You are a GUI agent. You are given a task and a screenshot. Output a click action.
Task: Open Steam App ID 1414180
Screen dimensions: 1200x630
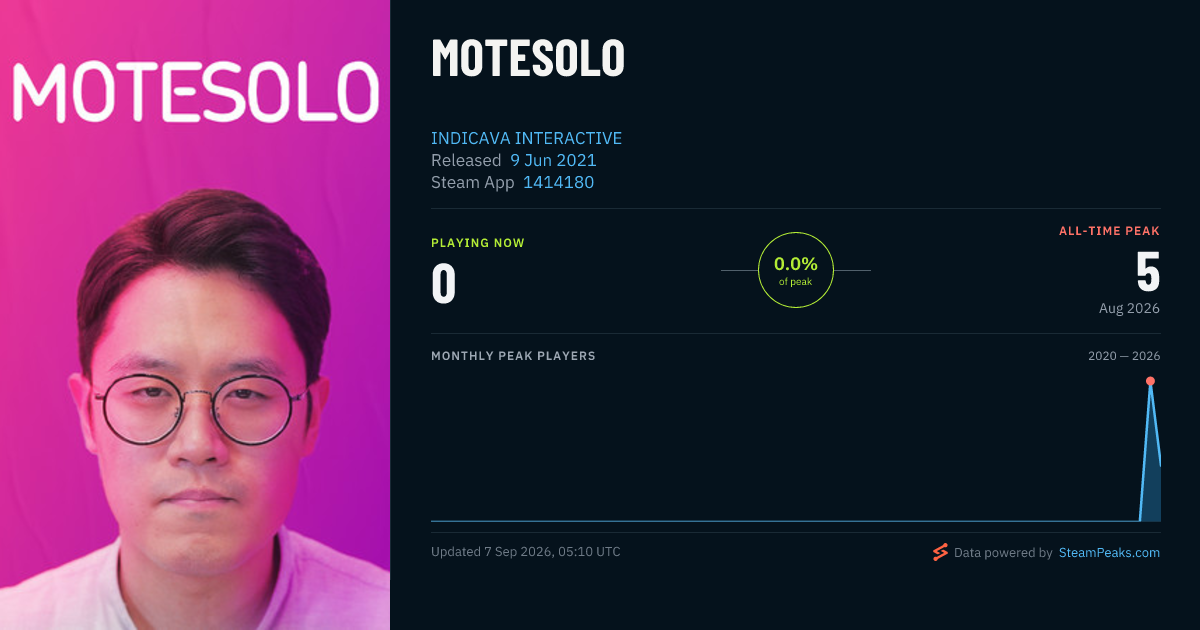(x=558, y=182)
